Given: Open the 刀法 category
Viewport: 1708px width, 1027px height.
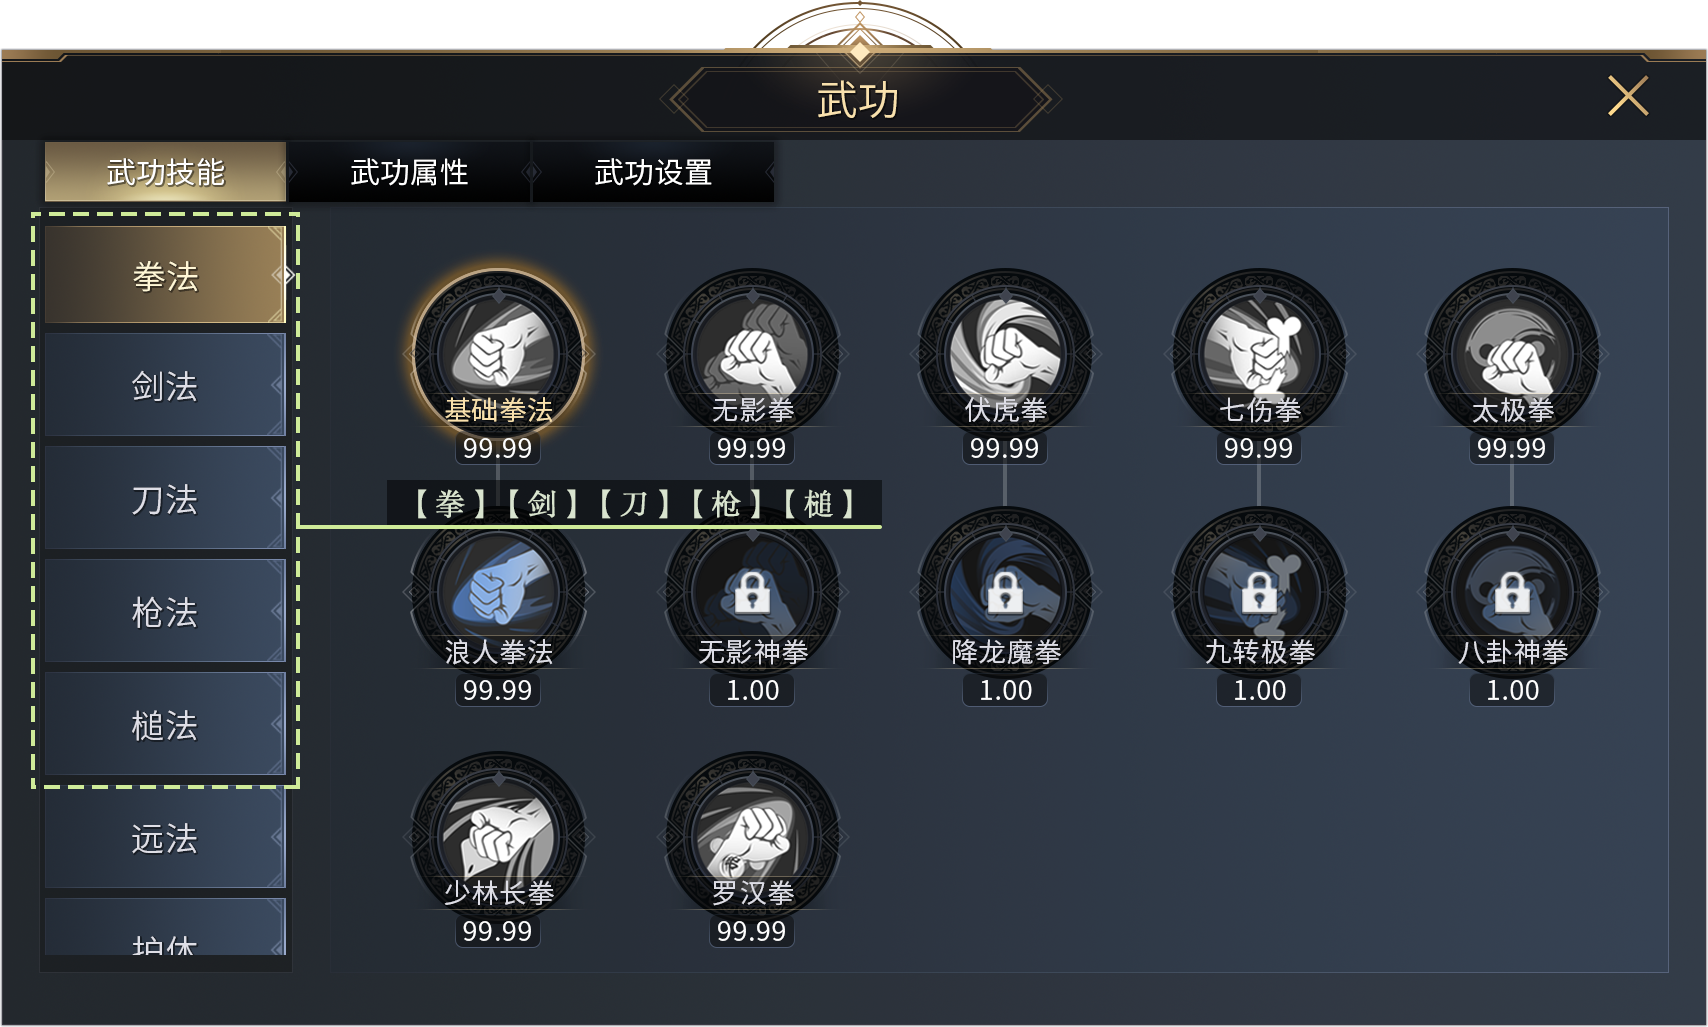Looking at the screenshot, I should tap(165, 499).
